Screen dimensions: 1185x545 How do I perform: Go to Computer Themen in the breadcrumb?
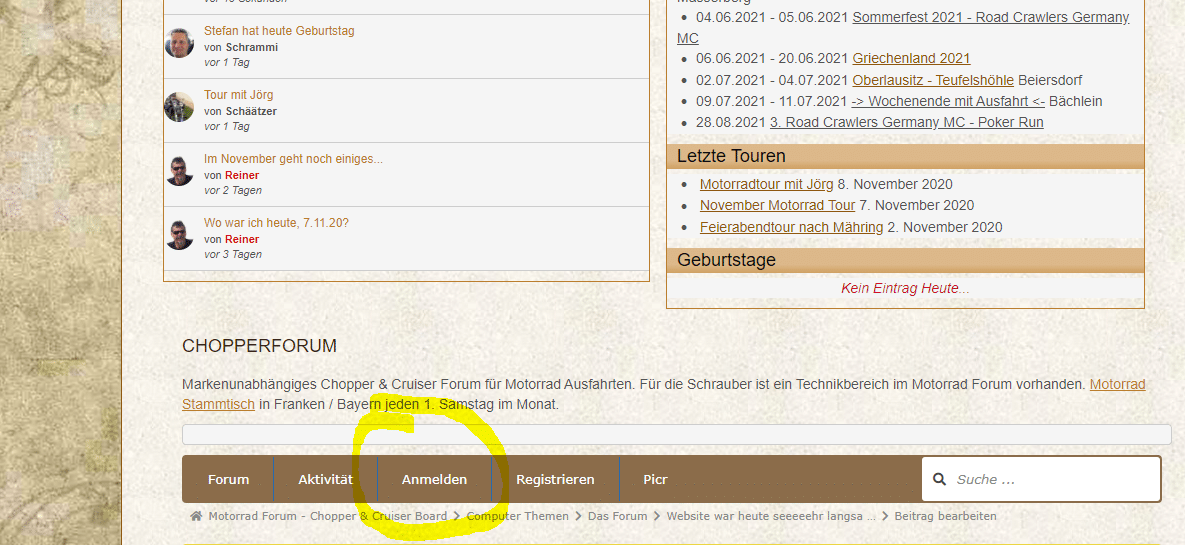[x=517, y=516]
